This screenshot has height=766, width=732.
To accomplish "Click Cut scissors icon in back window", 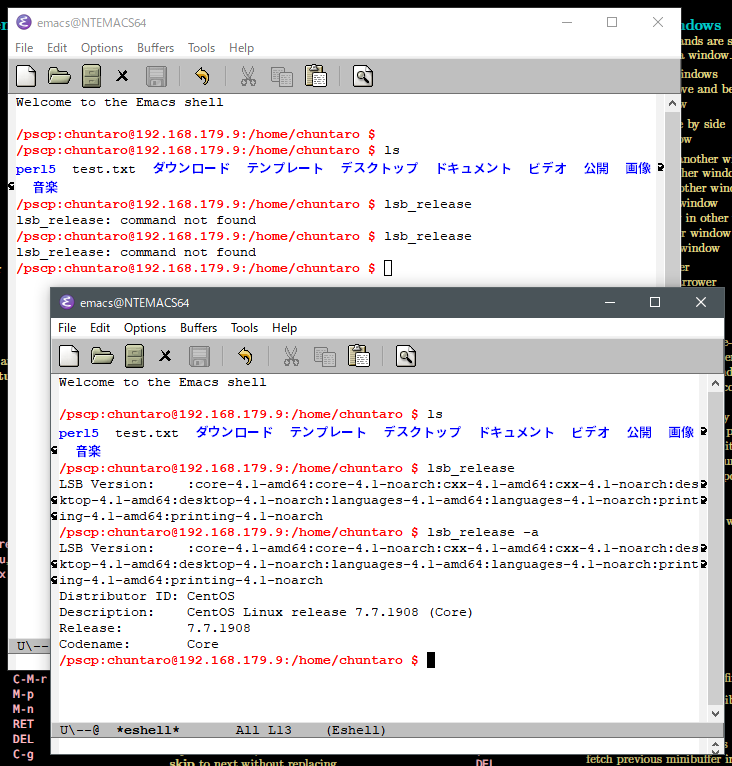I will [248, 76].
